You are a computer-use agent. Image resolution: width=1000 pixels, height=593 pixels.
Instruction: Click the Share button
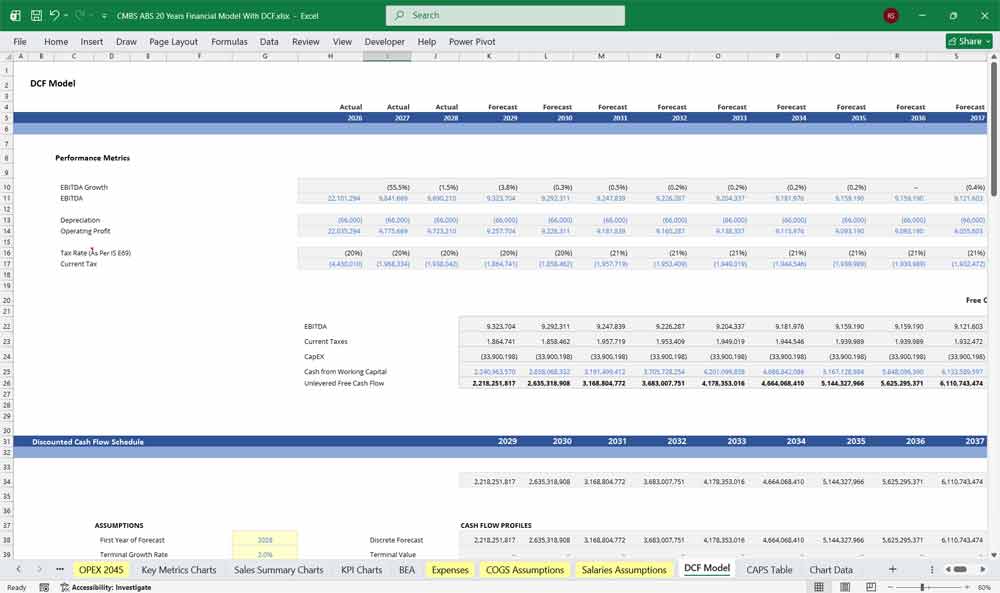click(x=964, y=41)
